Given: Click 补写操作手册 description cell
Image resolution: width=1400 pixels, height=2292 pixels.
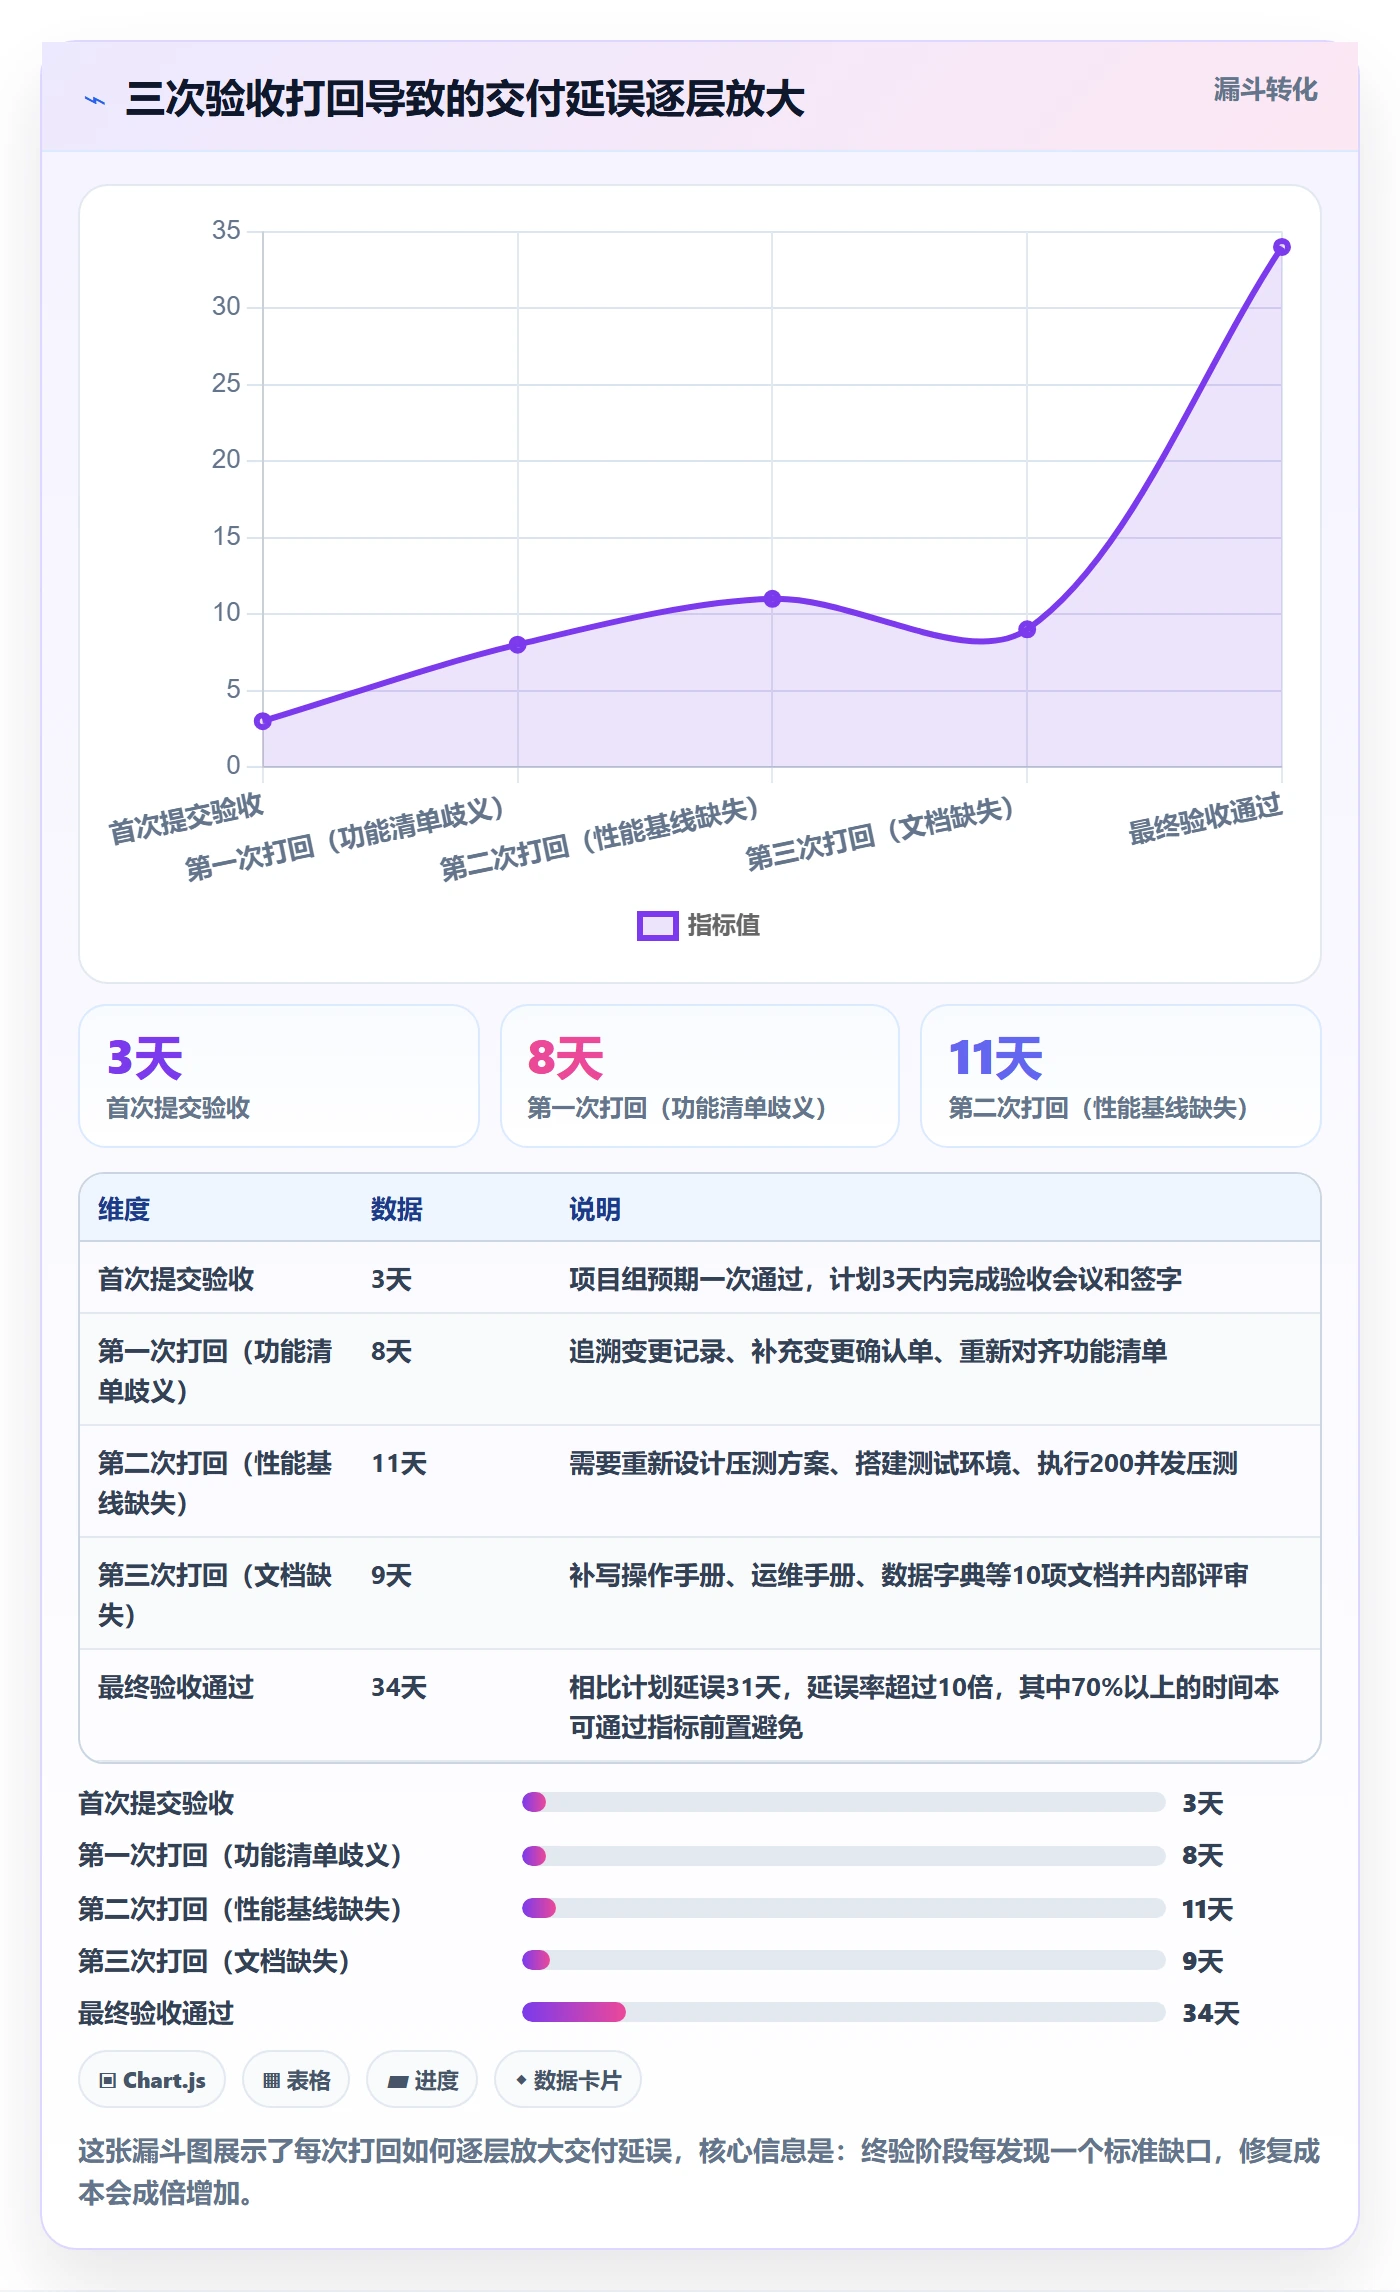Looking at the screenshot, I should pos(908,1575).
